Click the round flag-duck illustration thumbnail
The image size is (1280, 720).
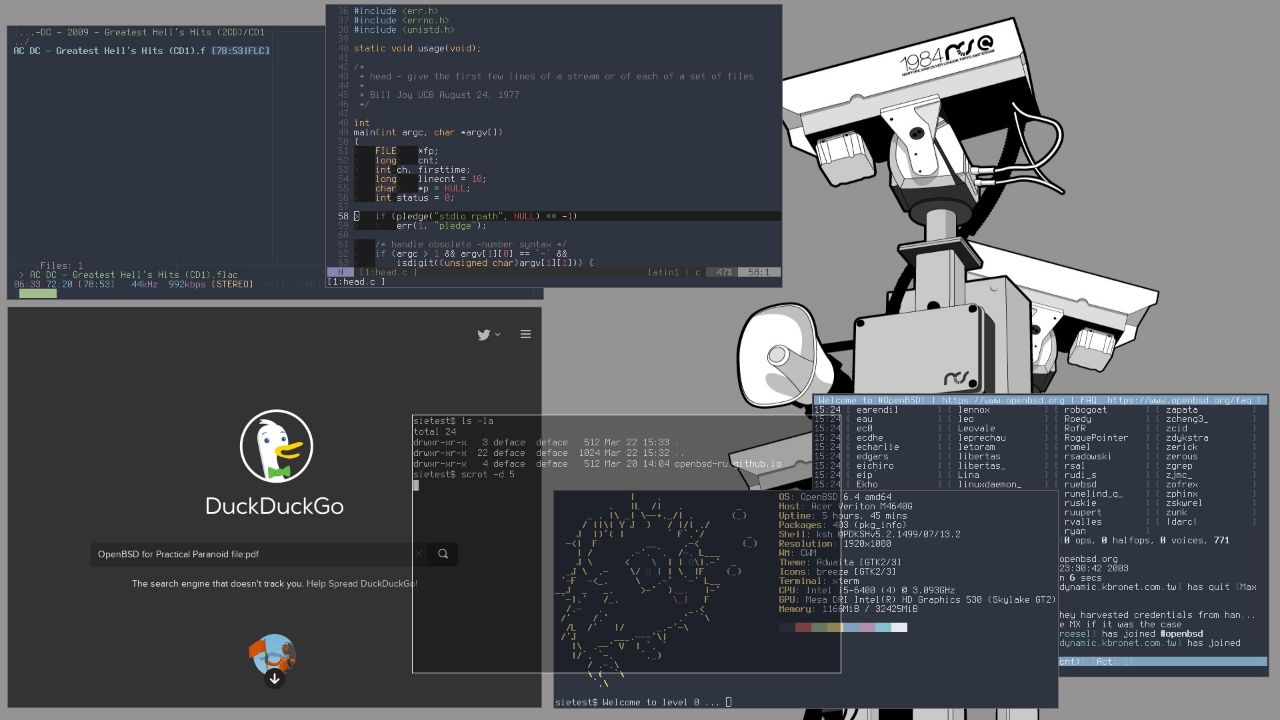(x=272, y=655)
